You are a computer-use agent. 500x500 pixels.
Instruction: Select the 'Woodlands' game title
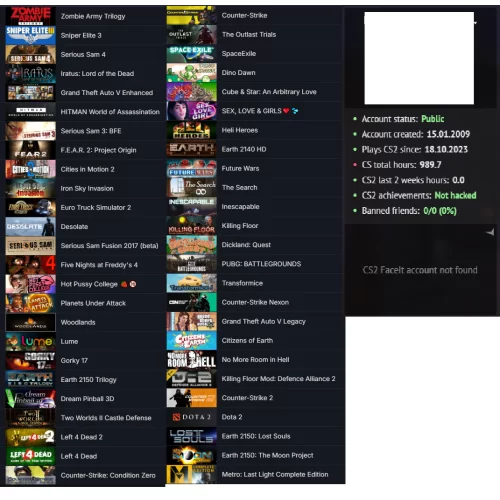(78, 322)
